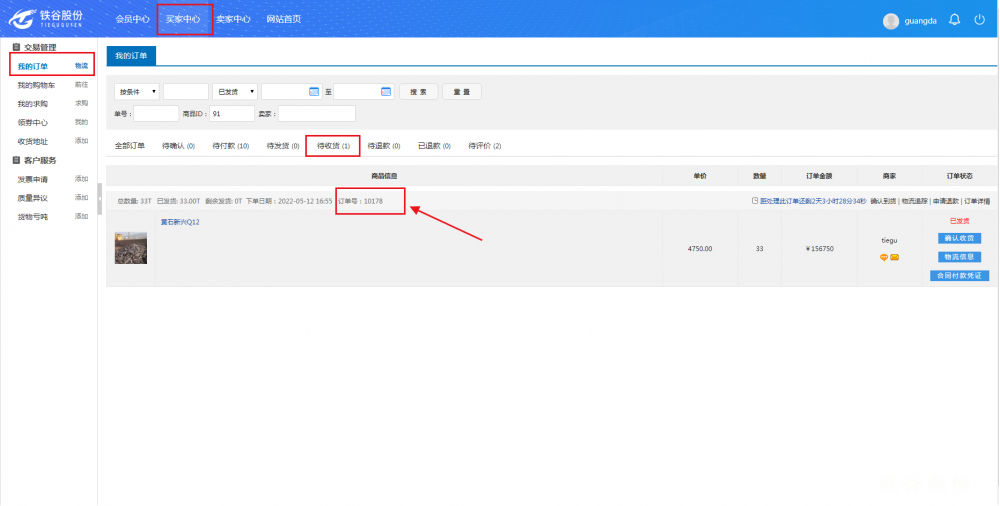Open the start date calendar picker
This screenshot has height=506, width=1000.
pyautogui.click(x=314, y=91)
